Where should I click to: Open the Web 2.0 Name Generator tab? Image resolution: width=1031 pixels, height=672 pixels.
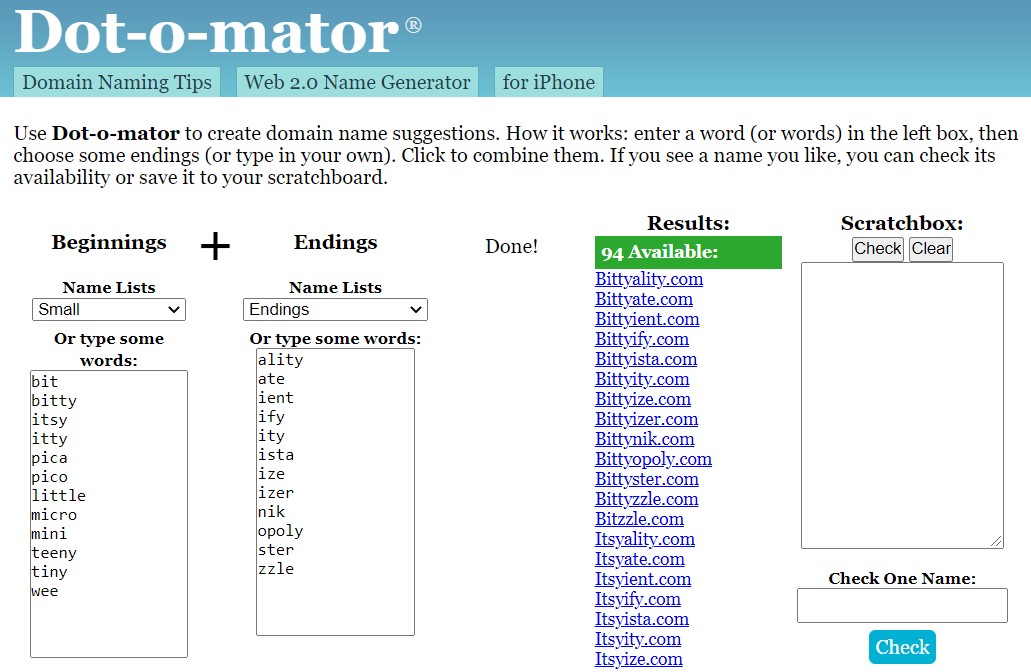click(357, 82)
